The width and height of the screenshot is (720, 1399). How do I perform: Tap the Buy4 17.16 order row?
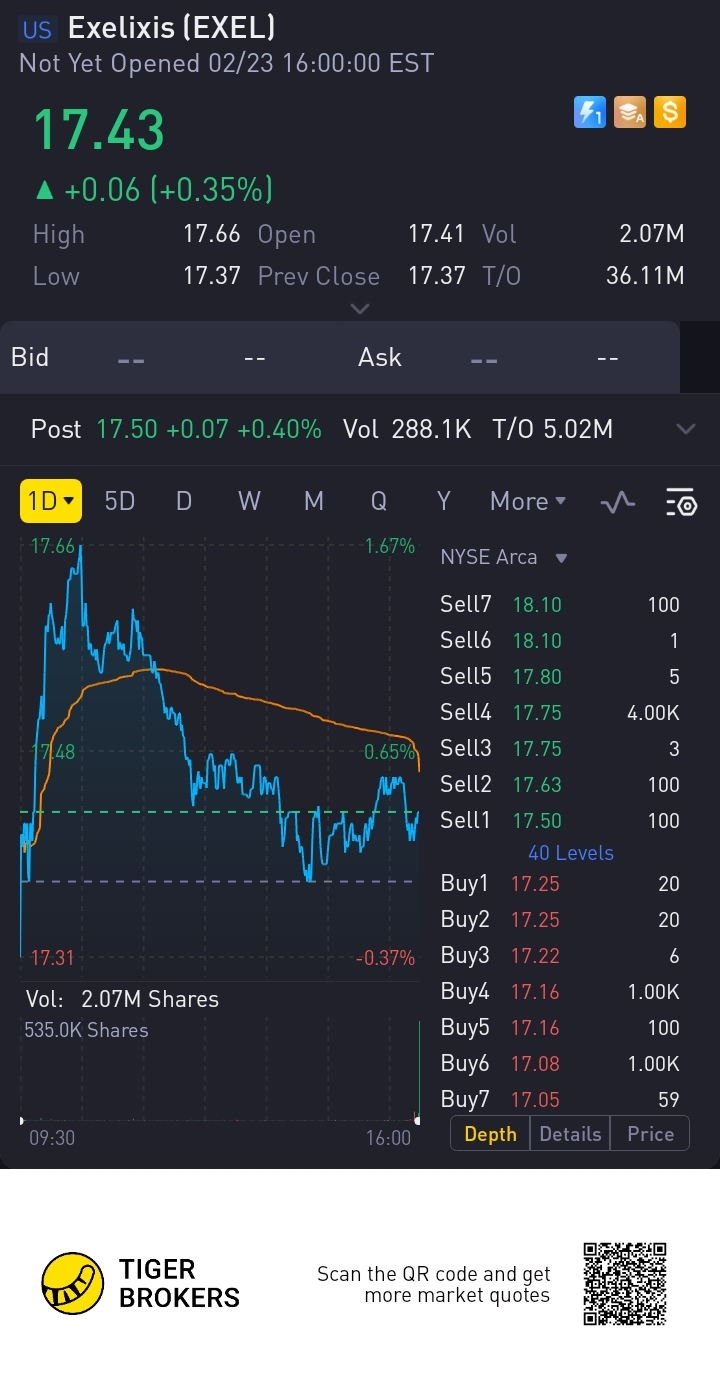560,992
